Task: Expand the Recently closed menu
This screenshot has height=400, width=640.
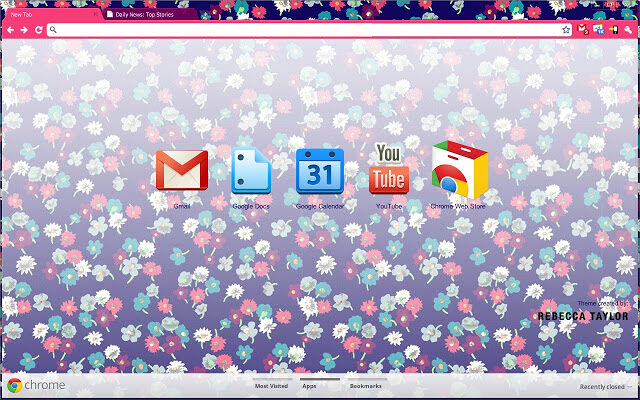Action: tap(606, 387)
